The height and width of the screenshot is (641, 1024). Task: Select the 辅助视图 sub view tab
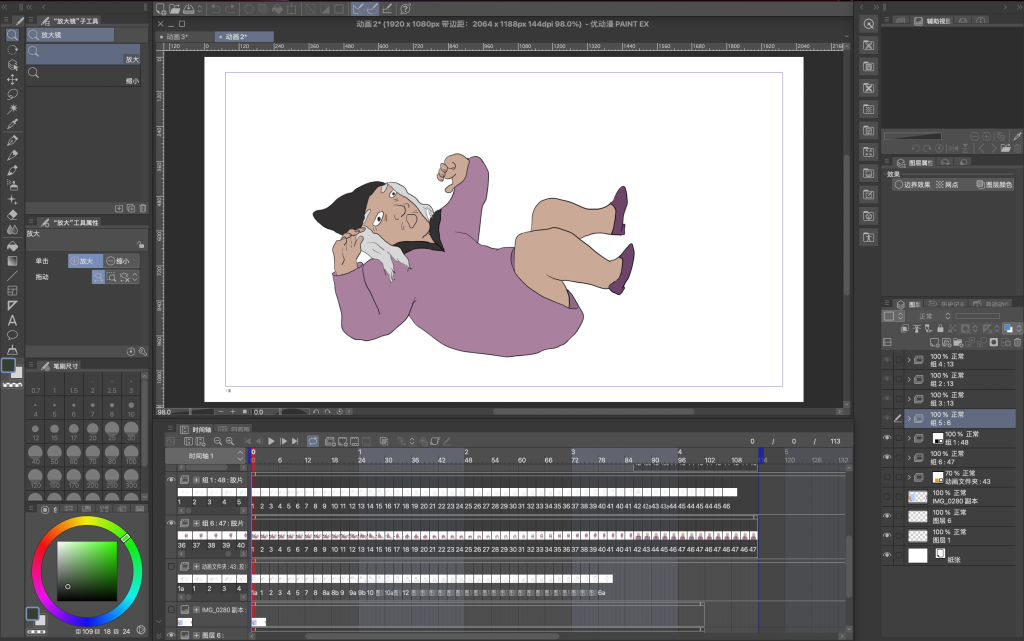(933, 21)
